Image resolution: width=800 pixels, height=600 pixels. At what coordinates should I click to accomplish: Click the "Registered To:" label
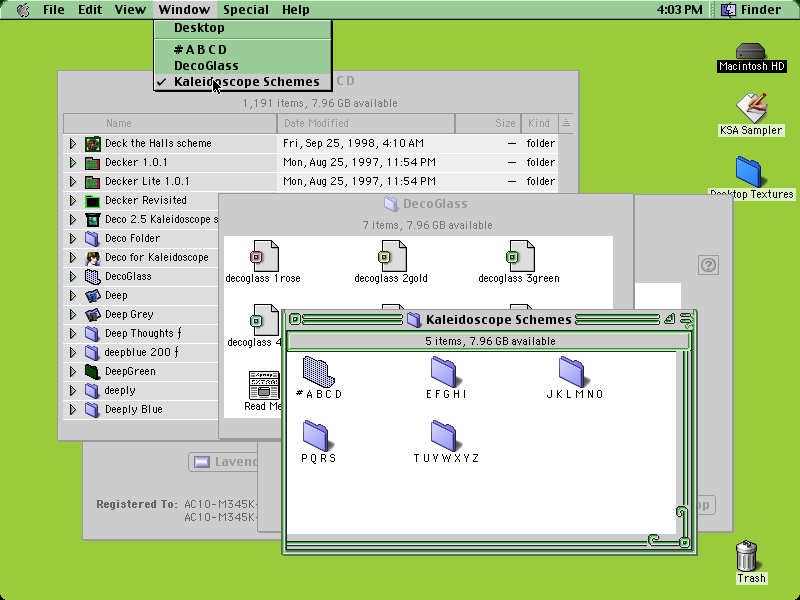[x=137, y=505]
